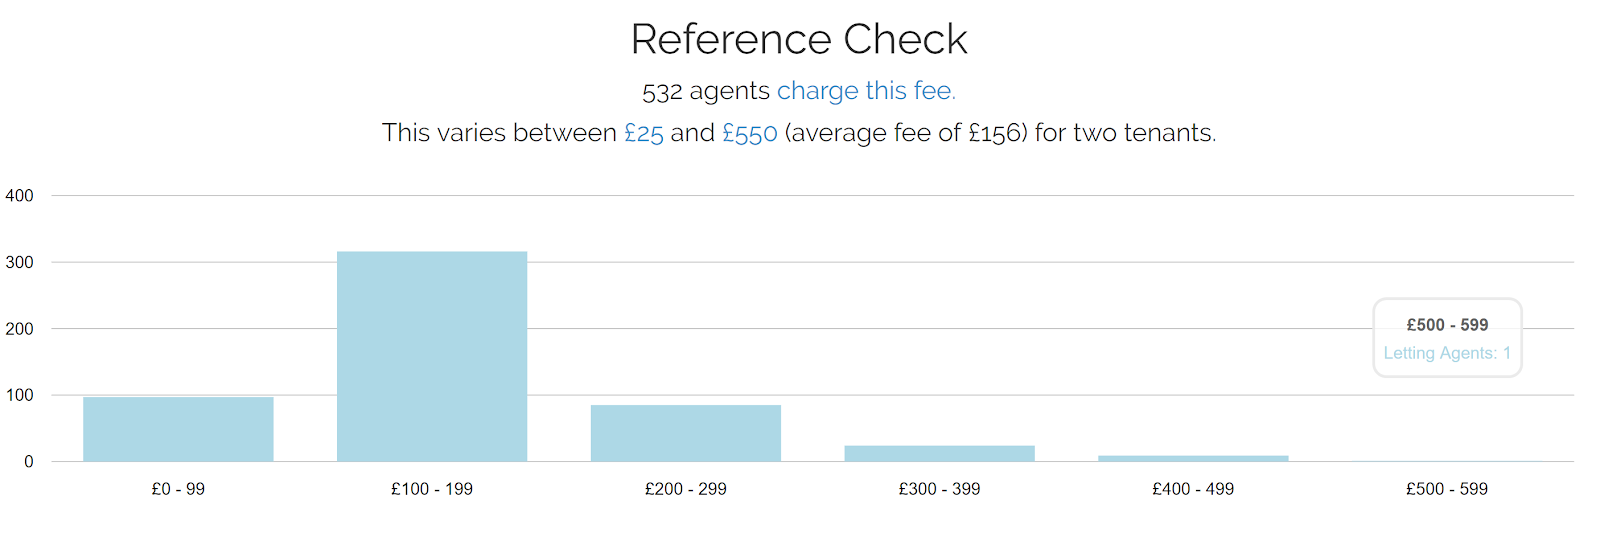The height and width of the screenshot is (533, 1600).
Task: Click the £100 - 199 axis label
Action: pos(432,489)
